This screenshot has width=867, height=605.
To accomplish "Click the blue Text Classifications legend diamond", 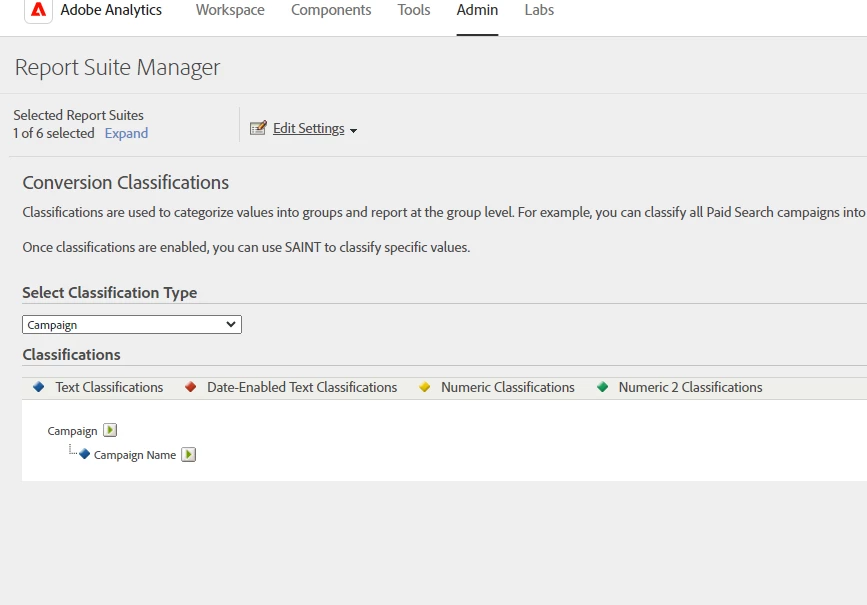I will [x=39, y=387].
